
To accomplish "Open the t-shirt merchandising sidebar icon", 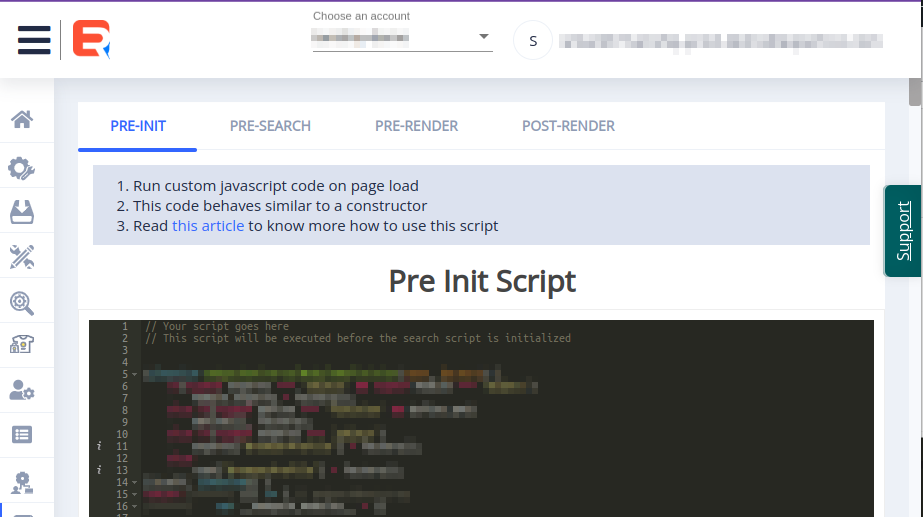I will [x=22, y=345].
